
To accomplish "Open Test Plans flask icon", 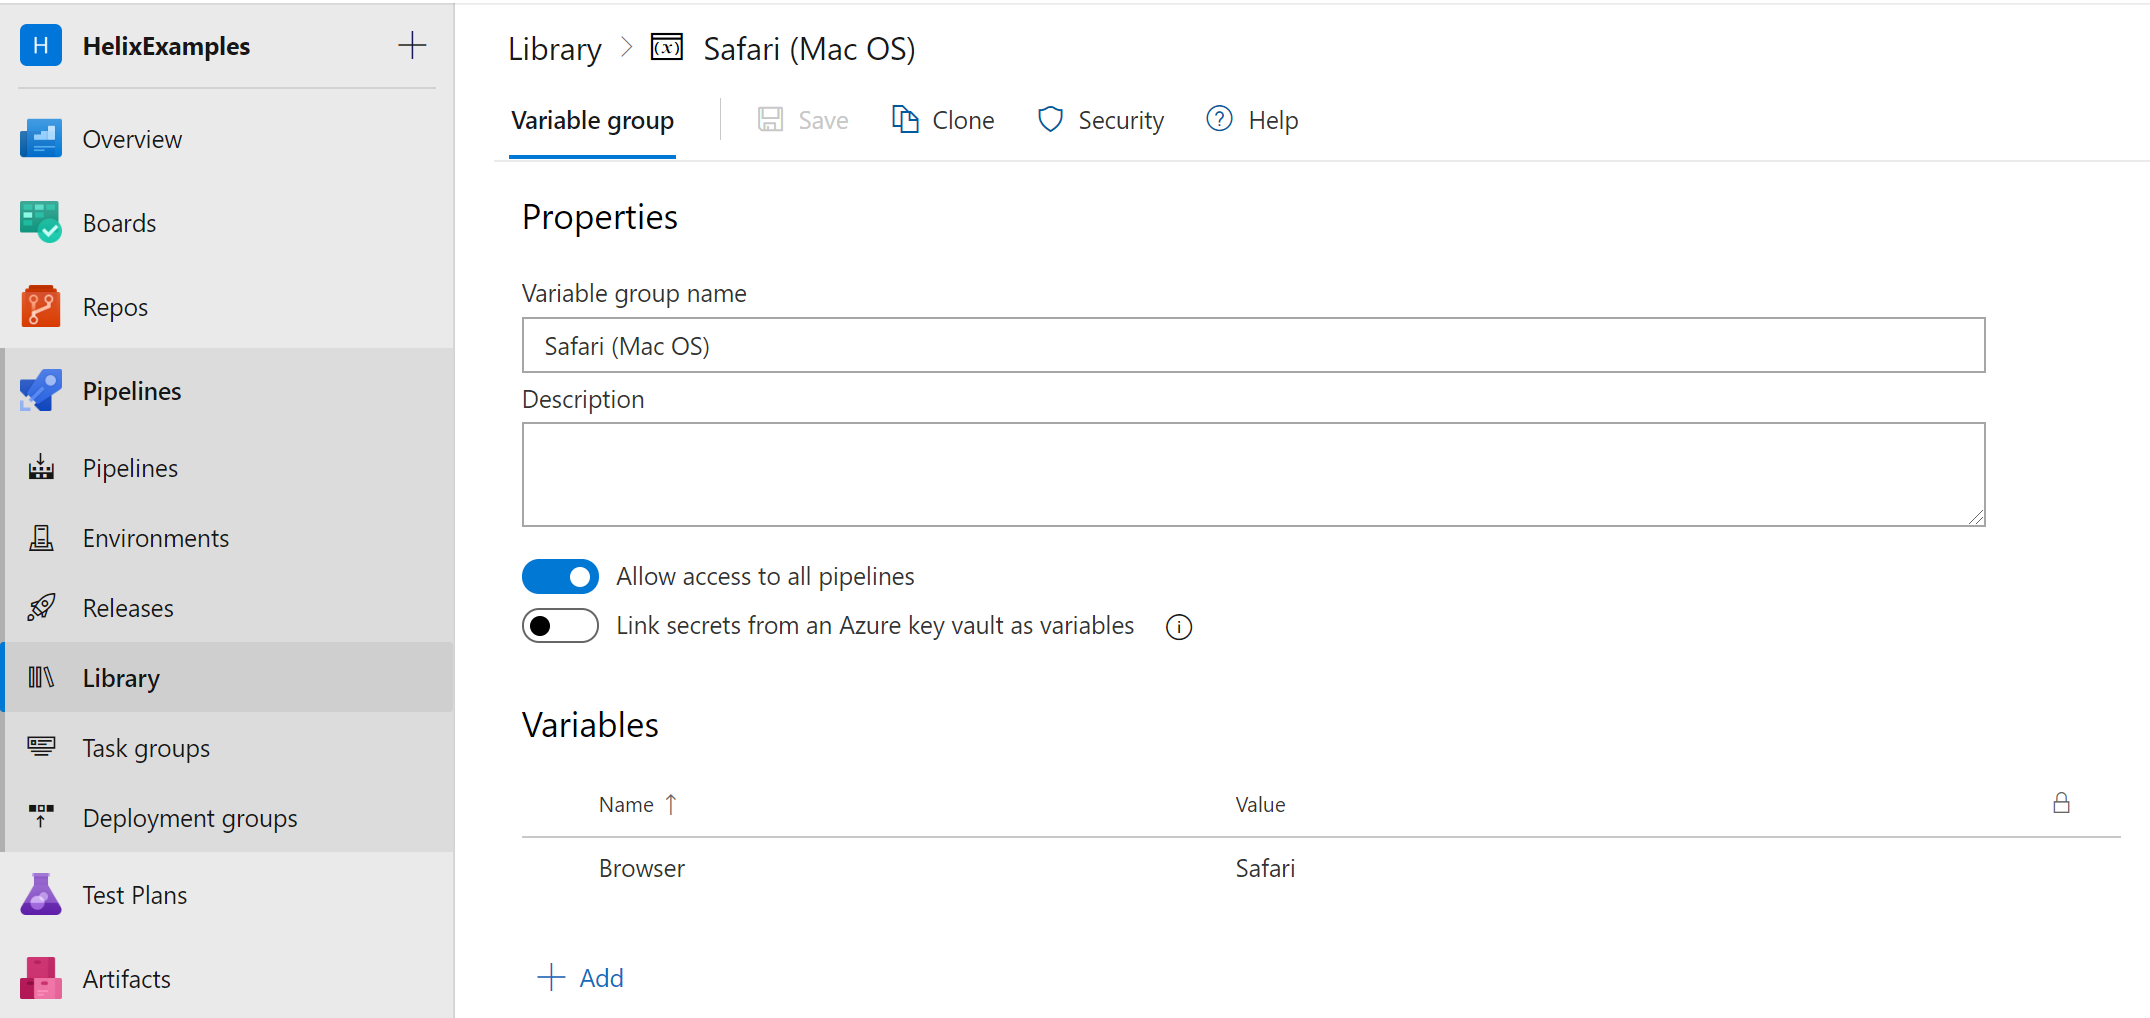I will click(40, 894).
